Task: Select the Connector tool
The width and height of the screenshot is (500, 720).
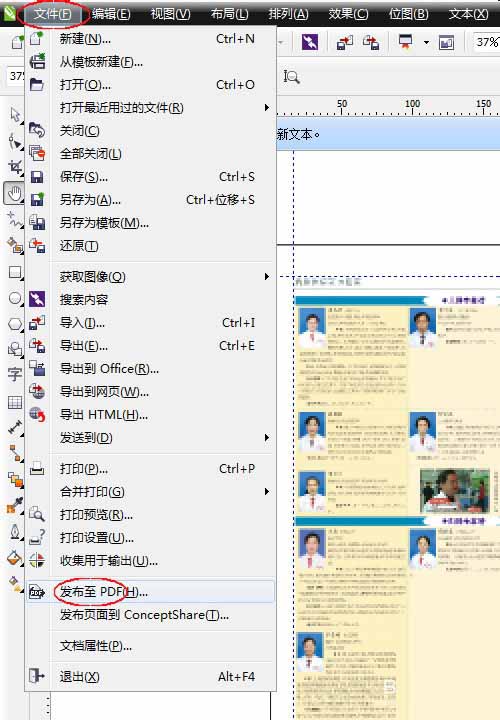Action: (x=16, y=453)
